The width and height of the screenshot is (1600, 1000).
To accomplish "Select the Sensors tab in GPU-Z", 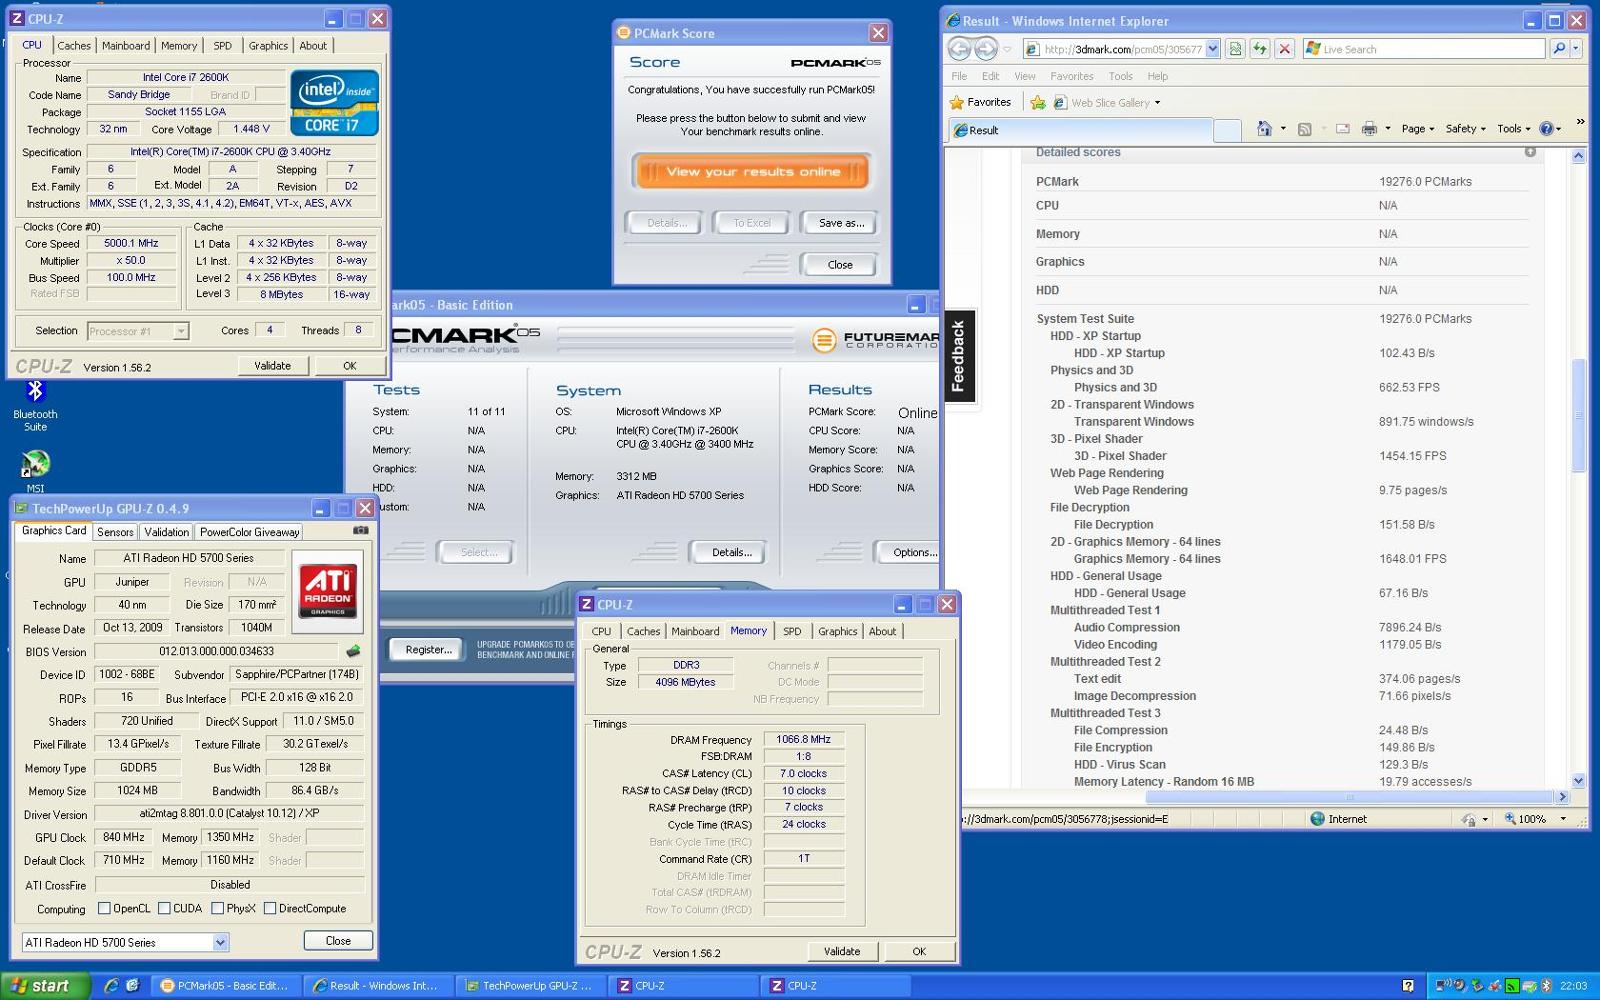I will (115, 532).
